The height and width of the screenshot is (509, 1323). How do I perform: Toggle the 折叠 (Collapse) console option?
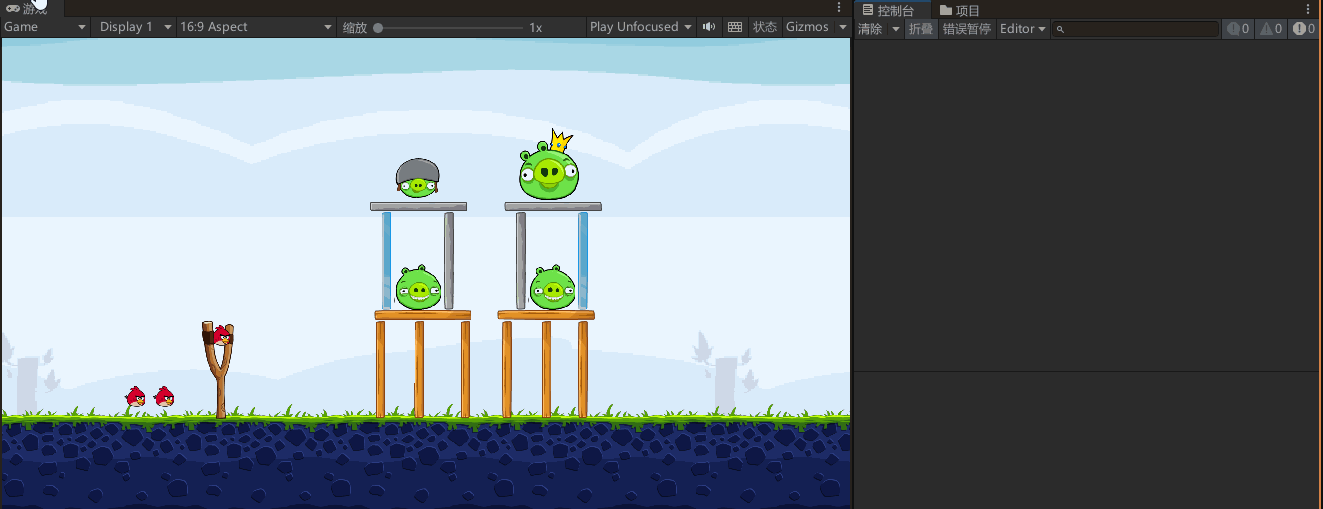pyautogui.click(x=920, y=29)
